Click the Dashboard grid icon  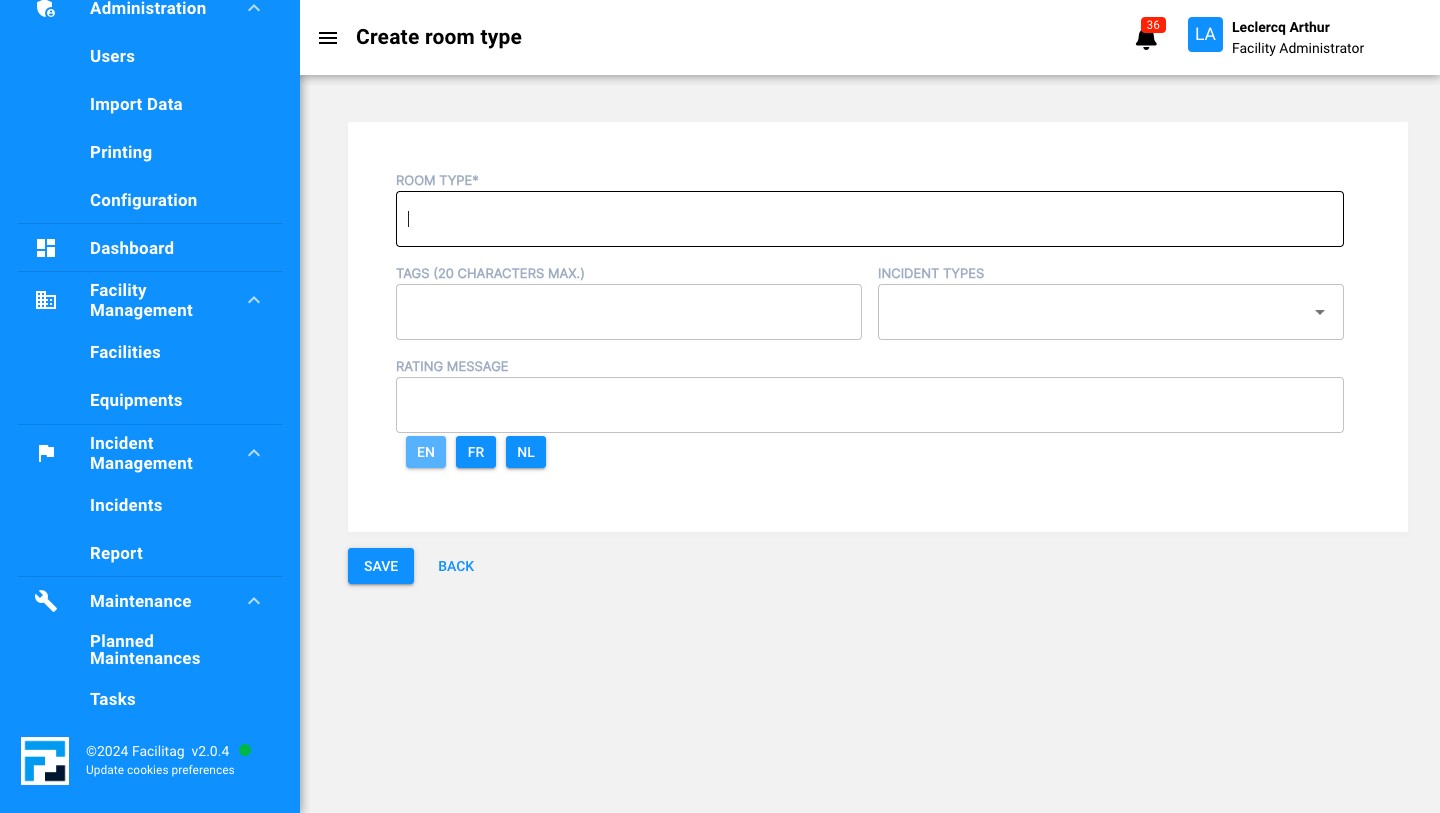pos(46,248)
